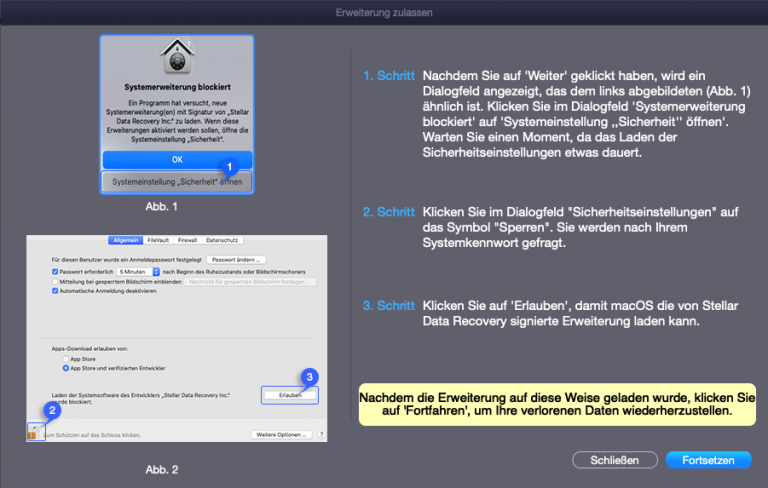Click the padlock icon in security settings
Viewport: 768px width, 488px height.
[x=32, y=430]
